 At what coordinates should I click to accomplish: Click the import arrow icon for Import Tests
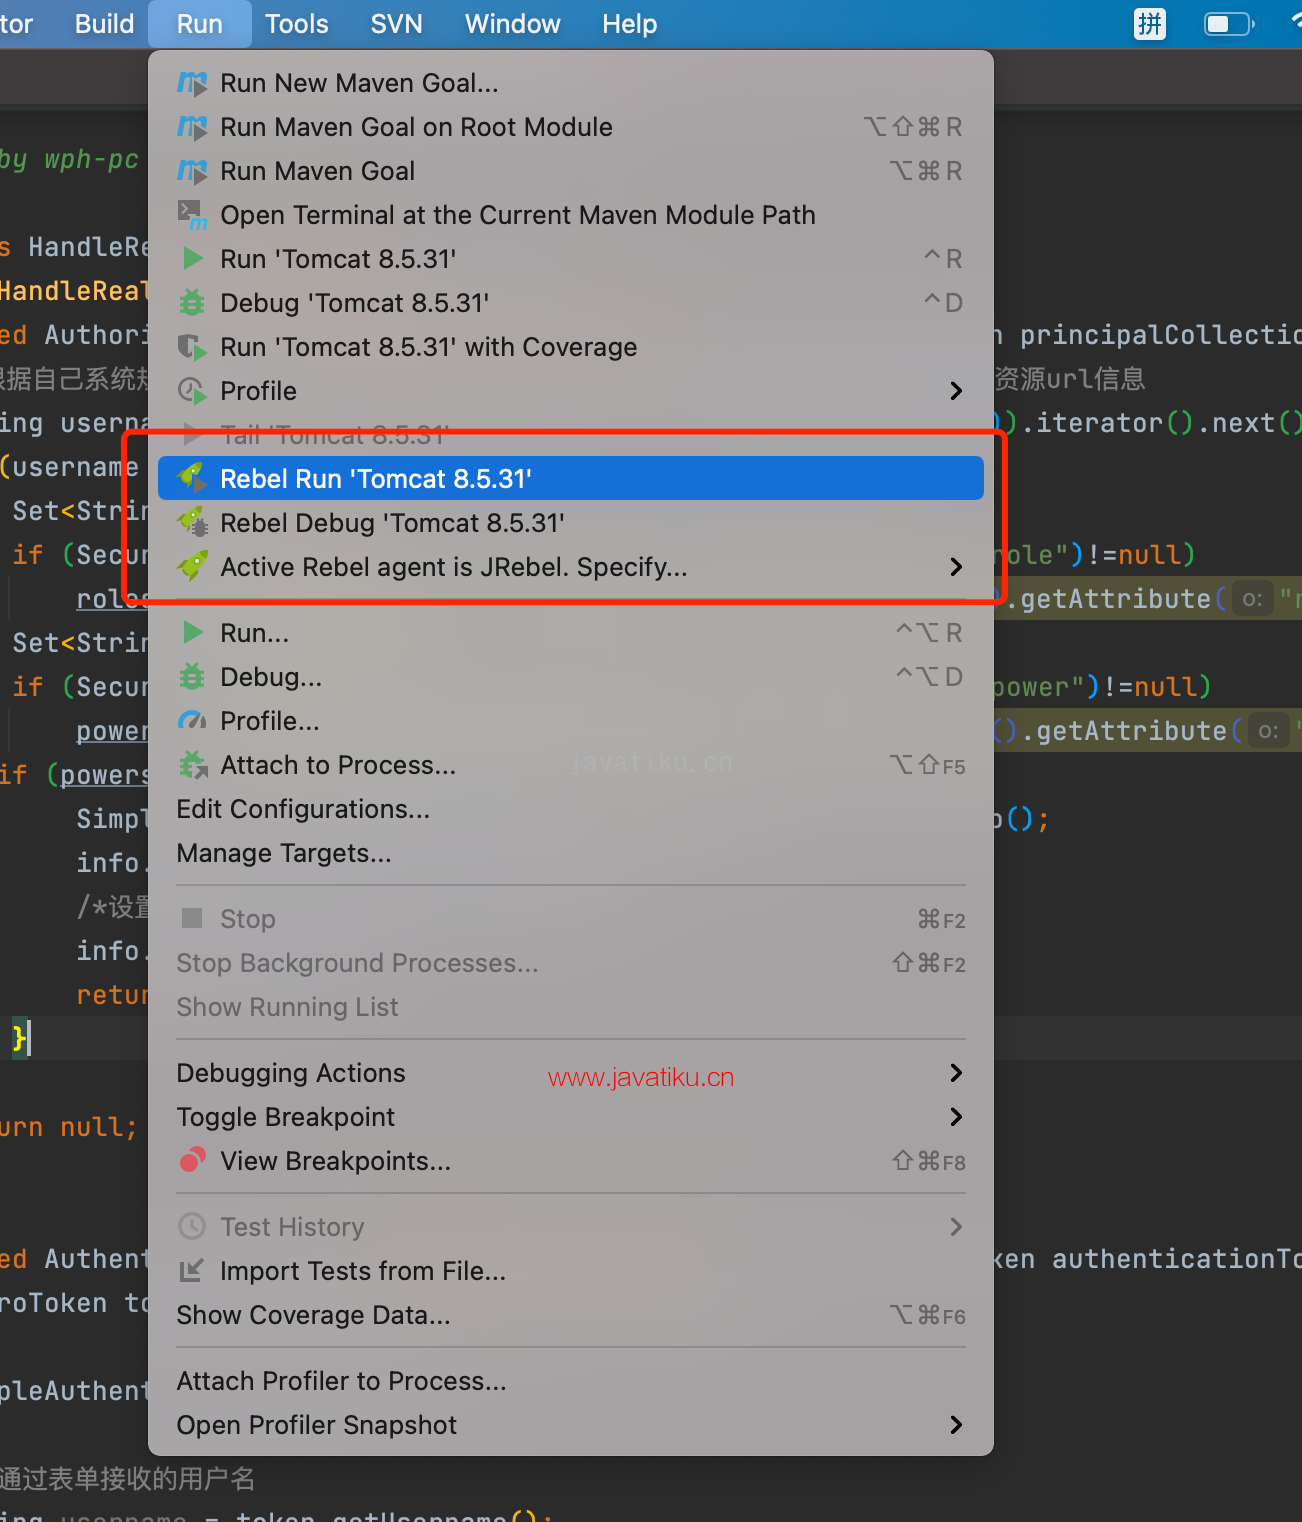coord(192,1270)
